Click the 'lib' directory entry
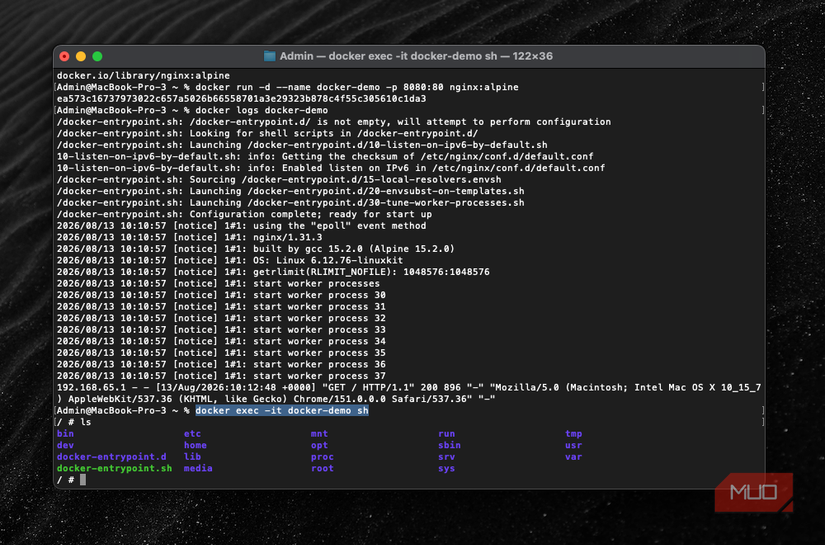This screenshot has height=545, width=825. 192,457
